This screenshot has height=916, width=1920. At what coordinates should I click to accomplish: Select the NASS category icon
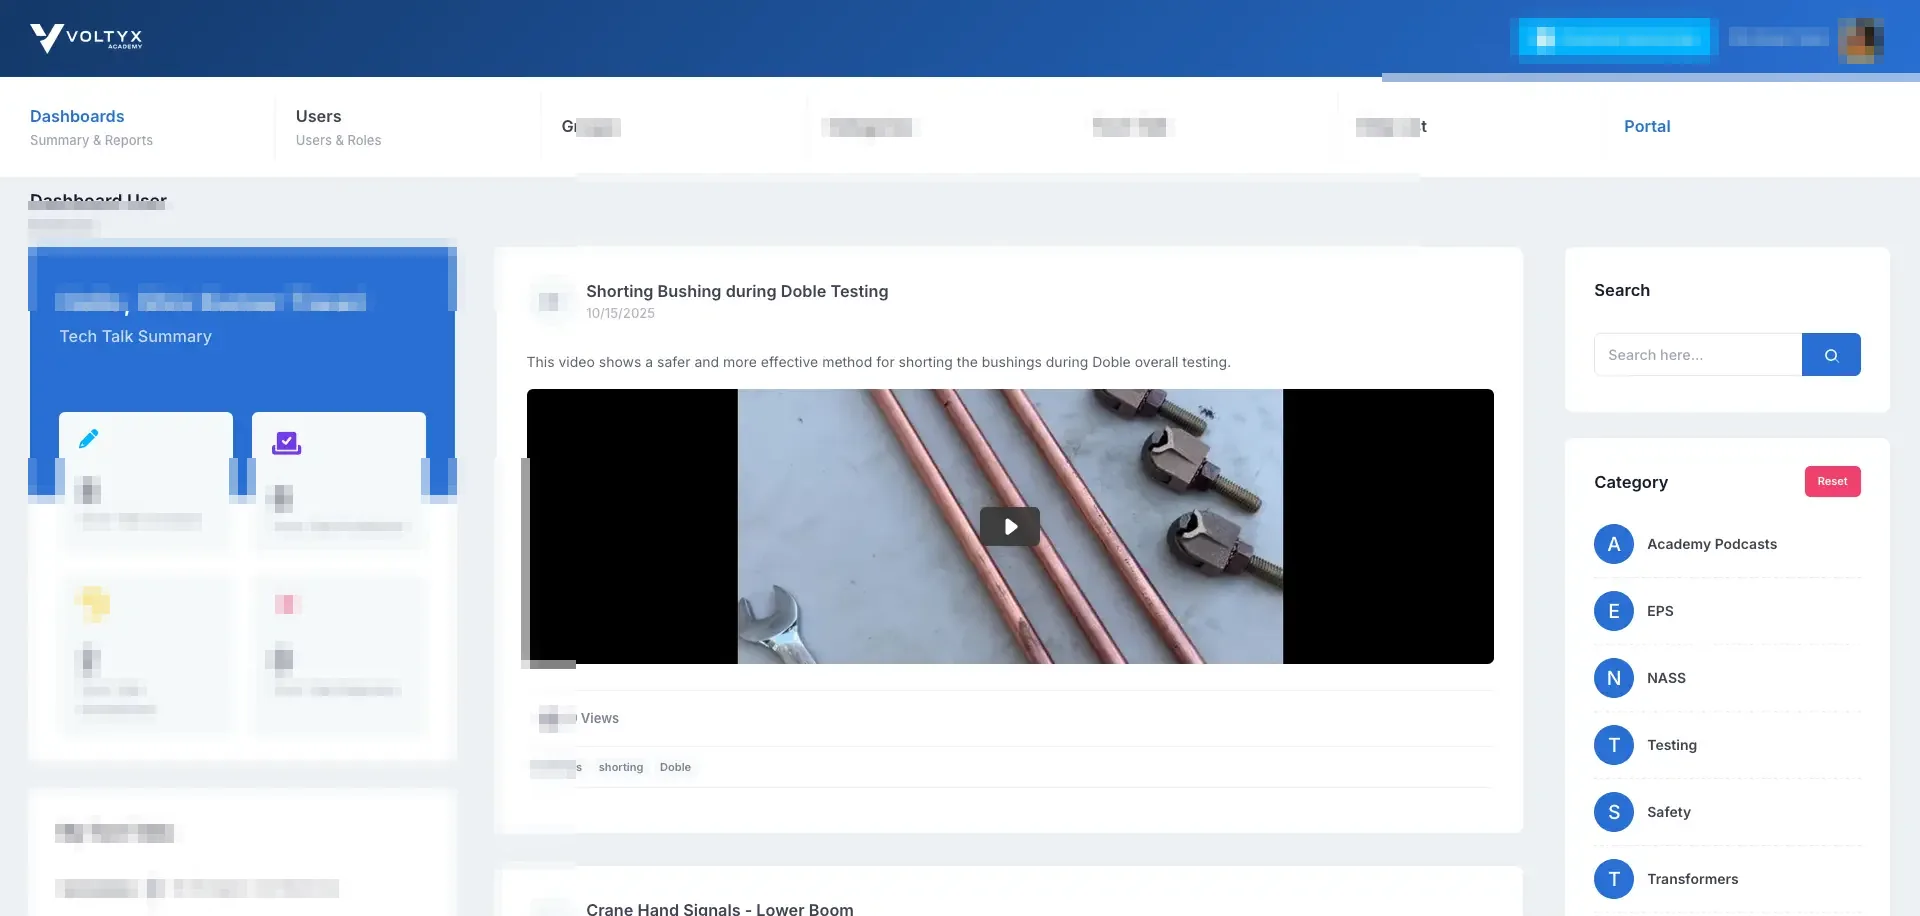click(1613, 678)
